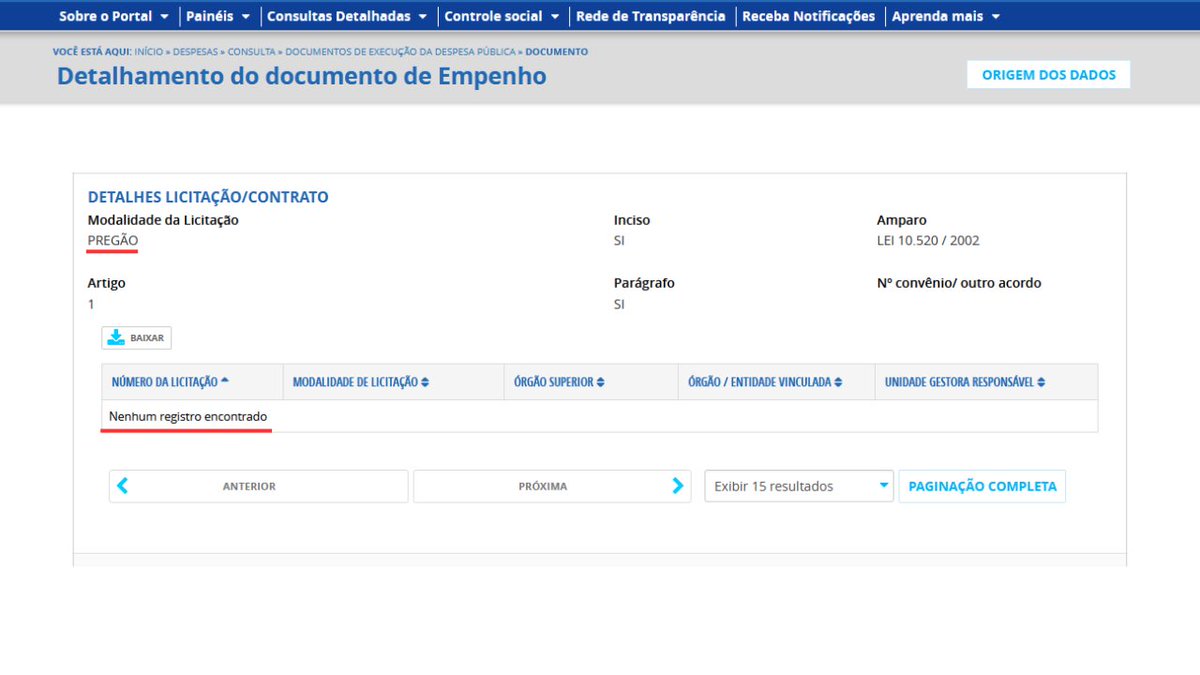This screenshot has width=1200, height=675.
Task: Click the Artigo field label
Action: tap(107, 283)
